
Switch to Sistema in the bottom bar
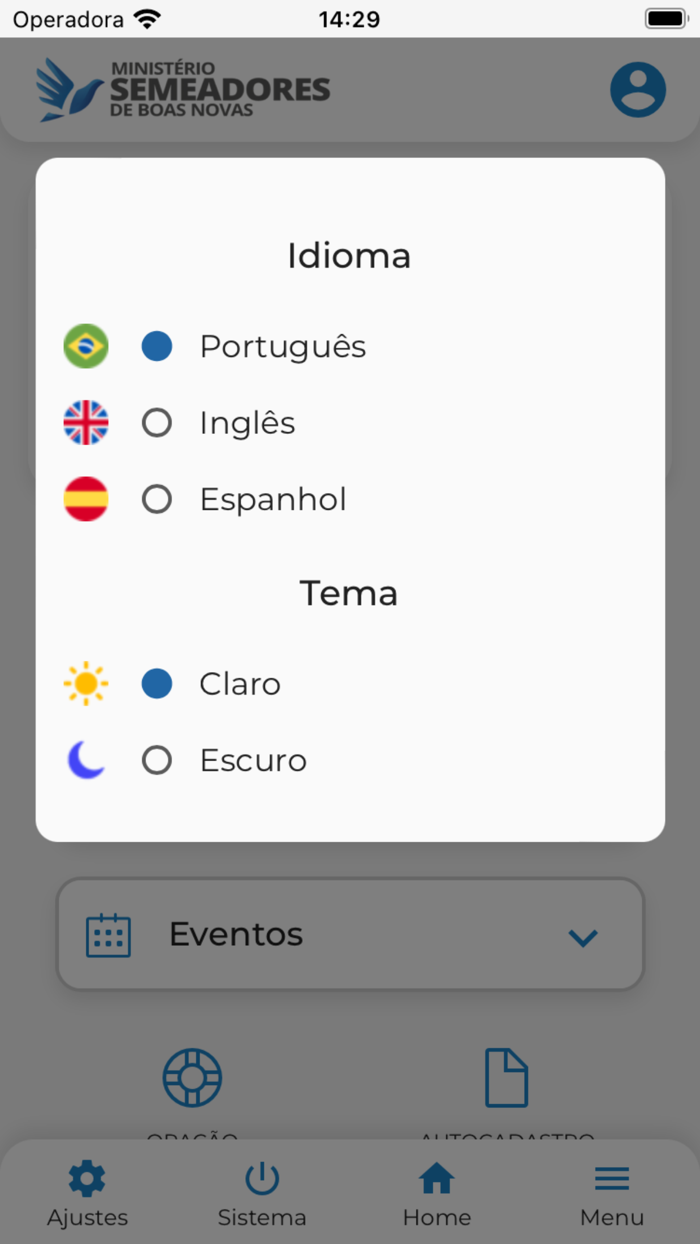click(262, 1192)
